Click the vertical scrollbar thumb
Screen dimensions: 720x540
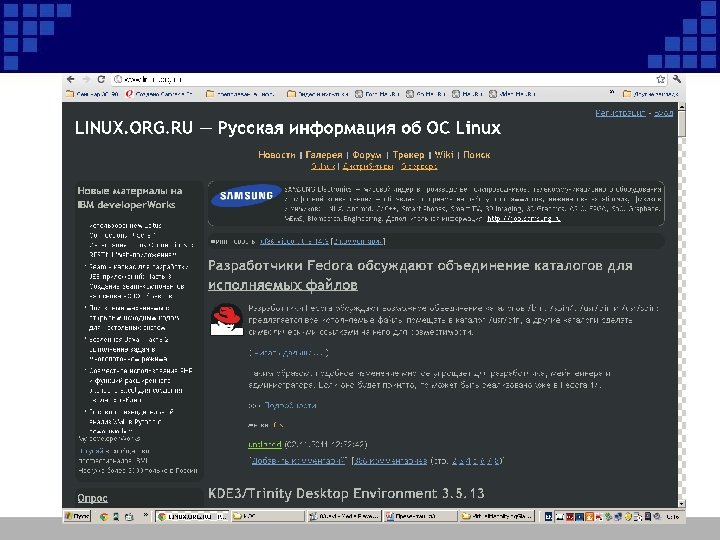682,124
